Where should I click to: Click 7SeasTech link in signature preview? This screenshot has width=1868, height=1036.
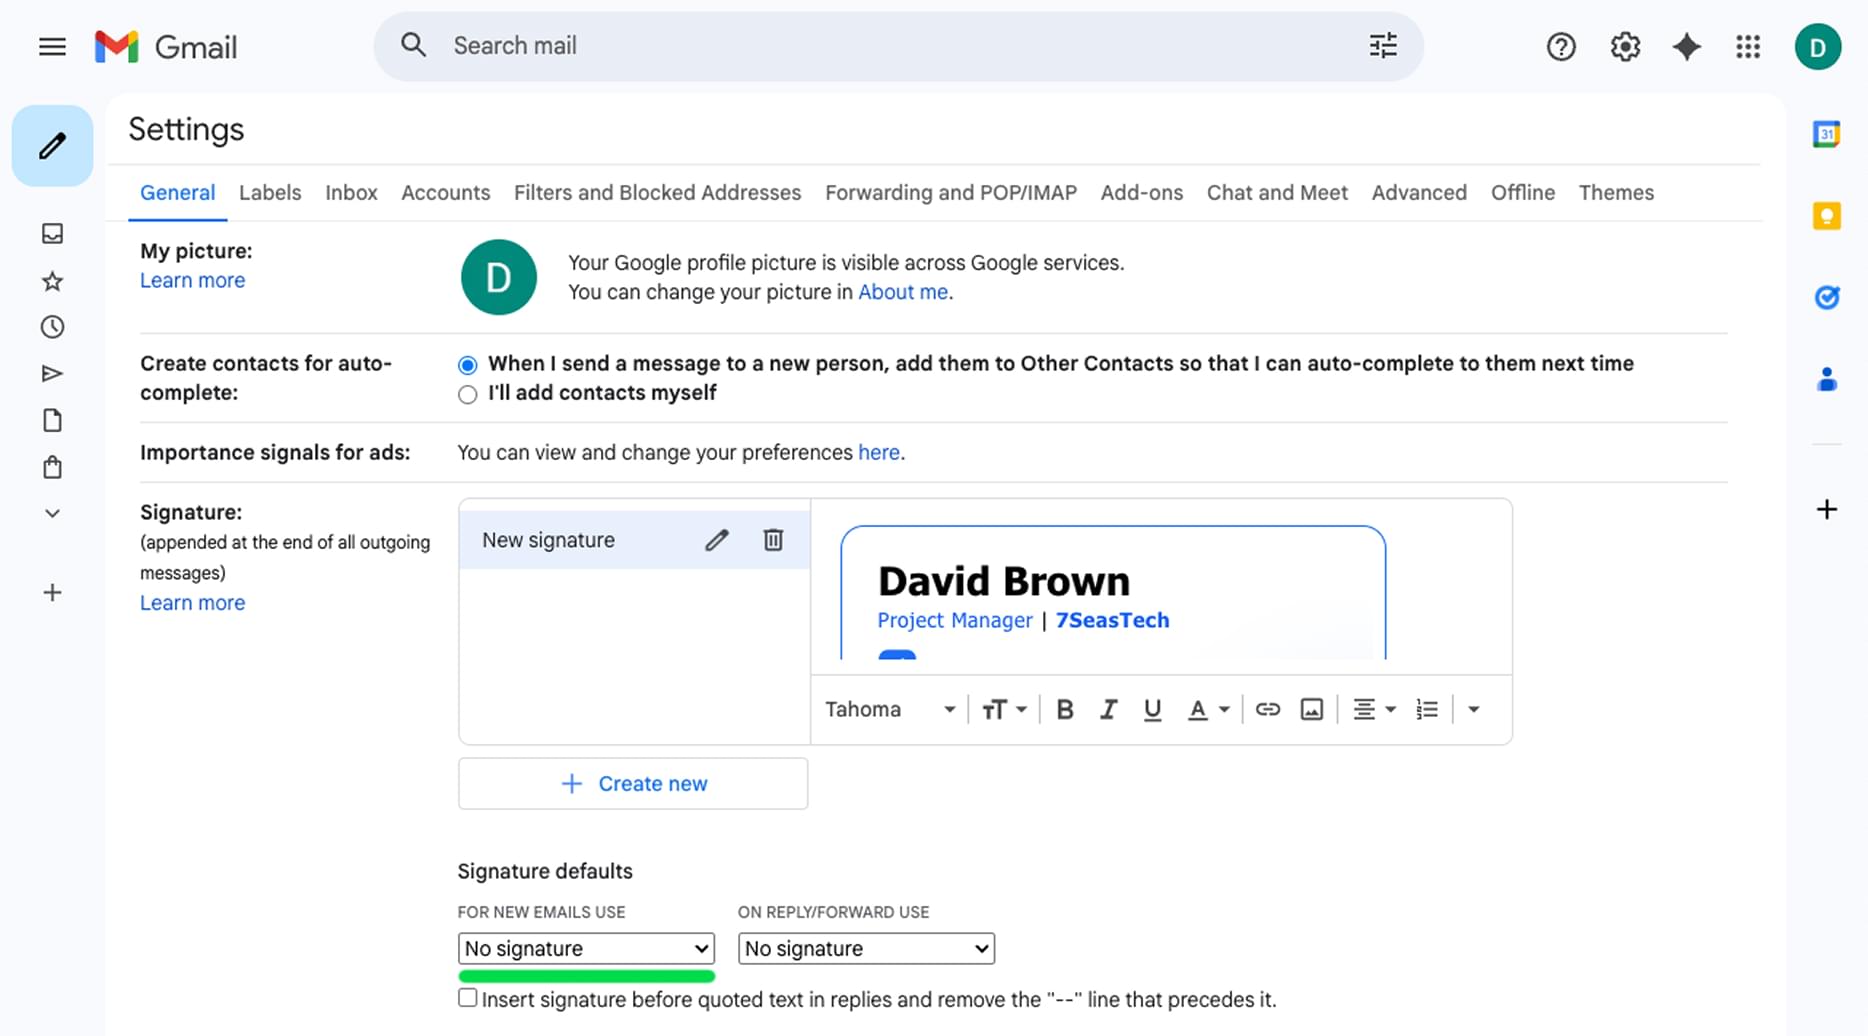point(1112,620)
